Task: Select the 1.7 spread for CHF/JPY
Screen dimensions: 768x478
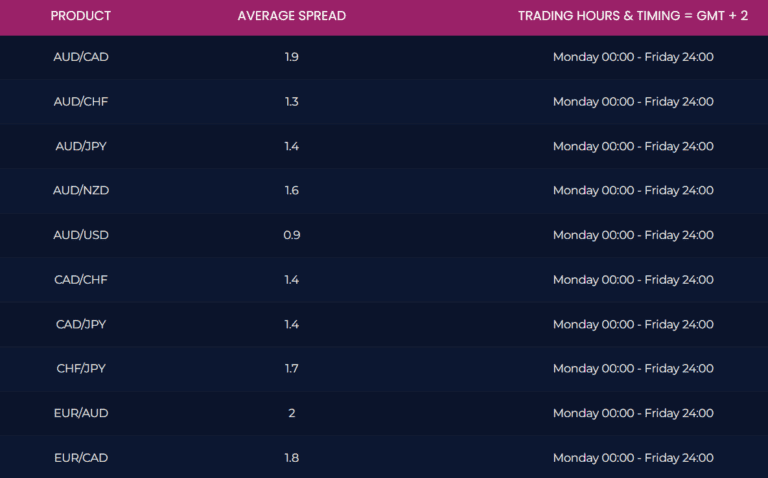Action: pos(291,368)
